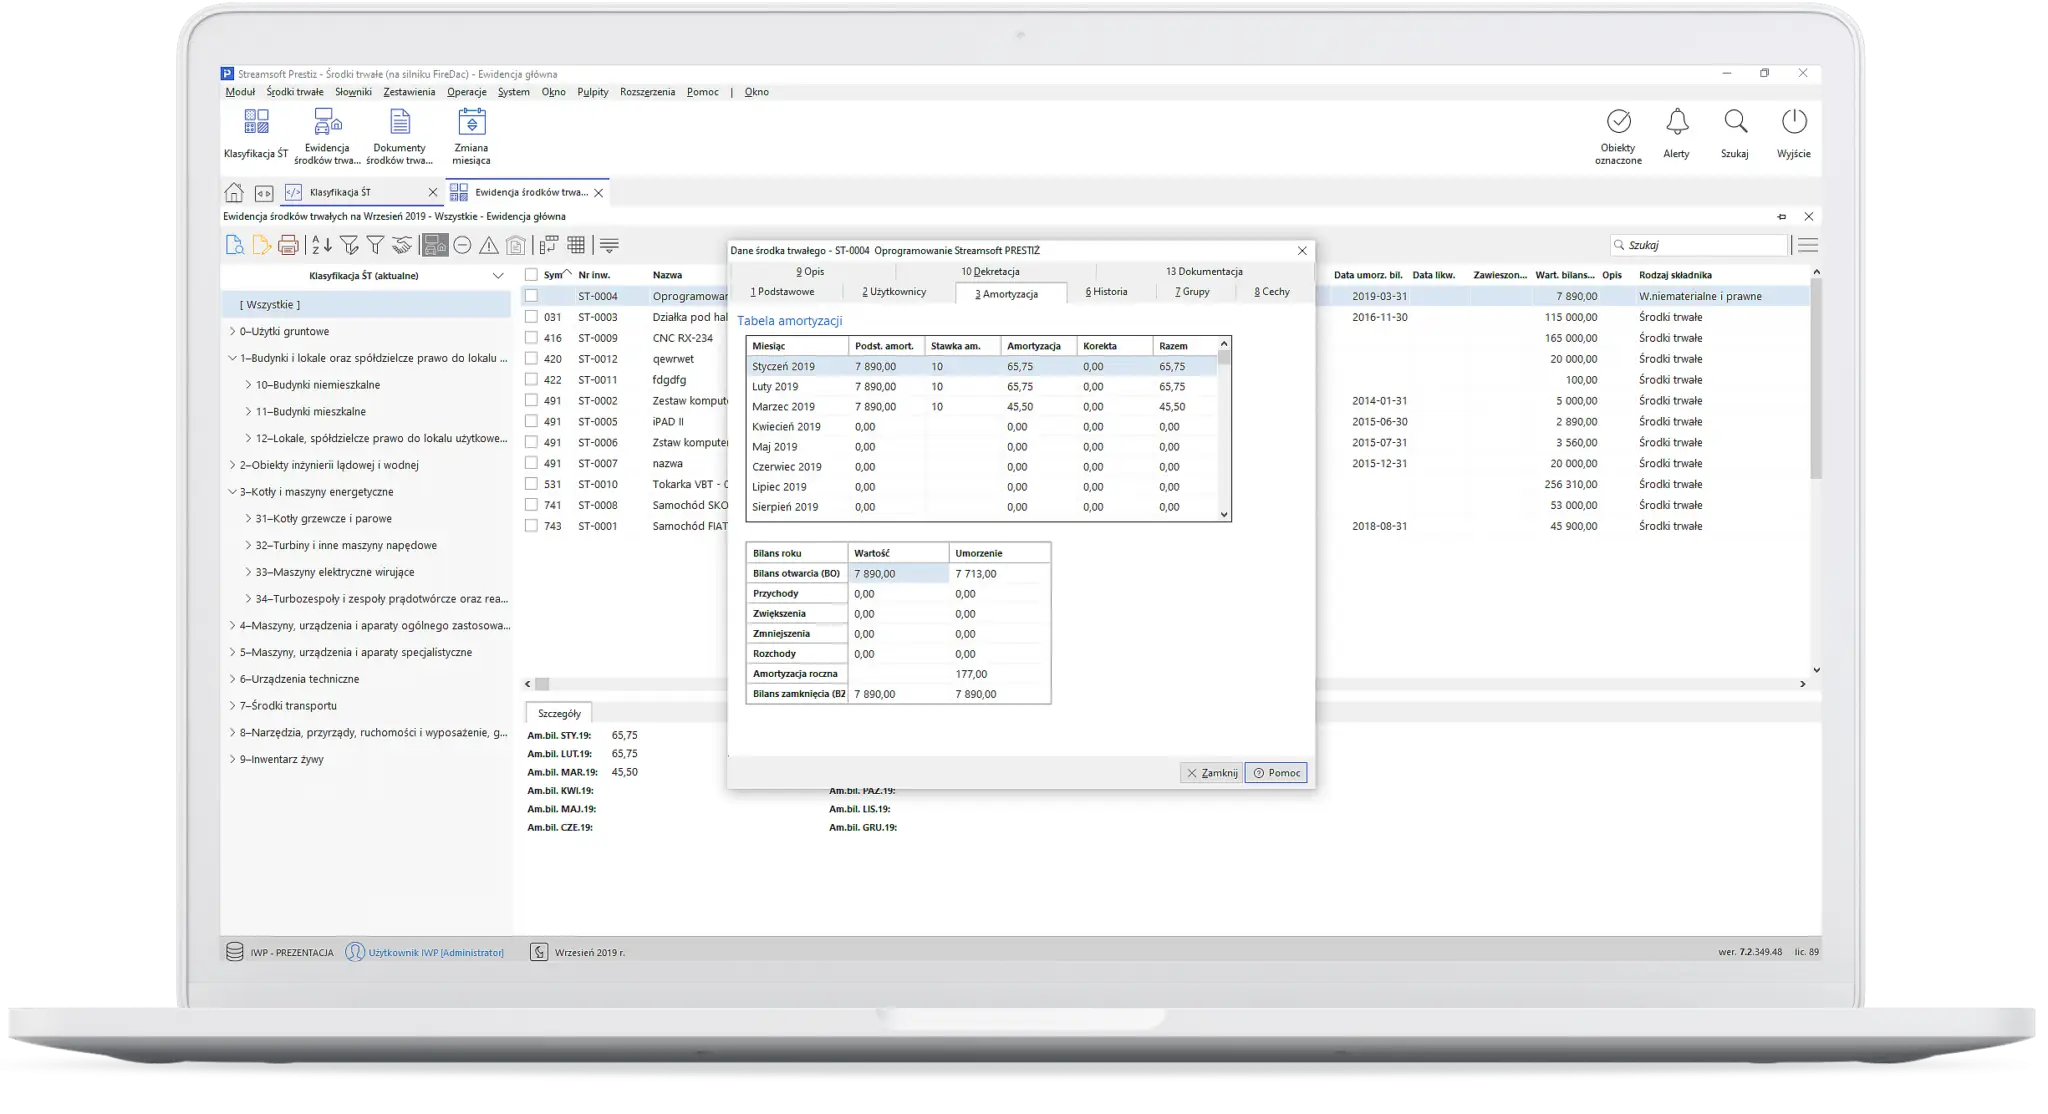Open Klasyfikacja ŚT (aktualne) dropdown
This screenshot has width=2048, height=1114.
[x=498, y=276]
